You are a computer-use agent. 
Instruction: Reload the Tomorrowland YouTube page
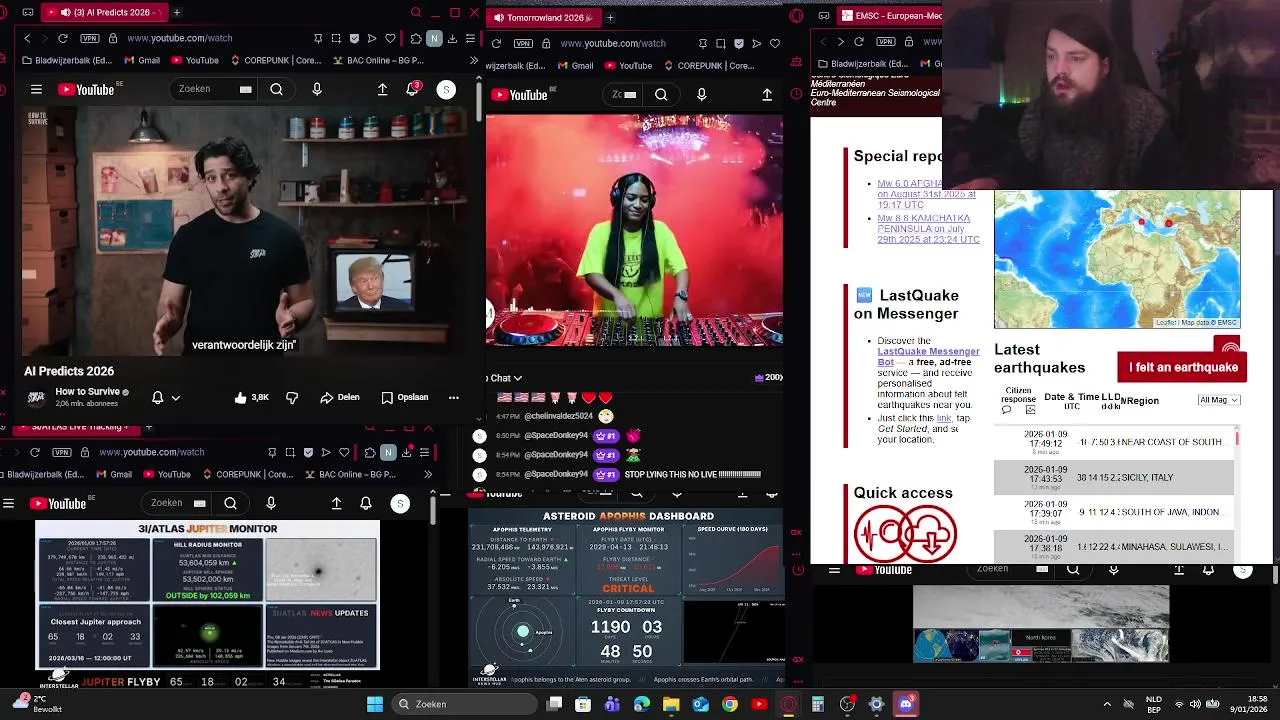496,43
